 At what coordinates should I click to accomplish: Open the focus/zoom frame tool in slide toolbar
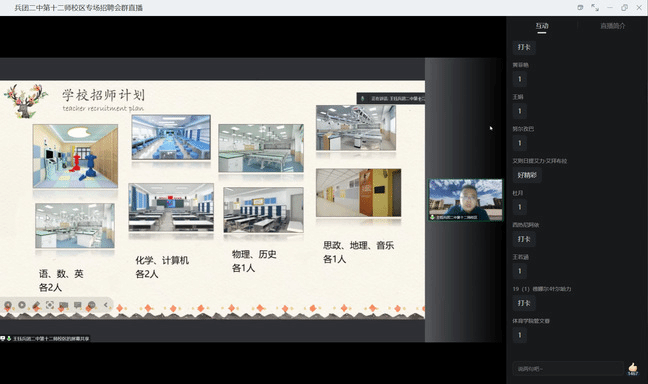tap(50, 305)
